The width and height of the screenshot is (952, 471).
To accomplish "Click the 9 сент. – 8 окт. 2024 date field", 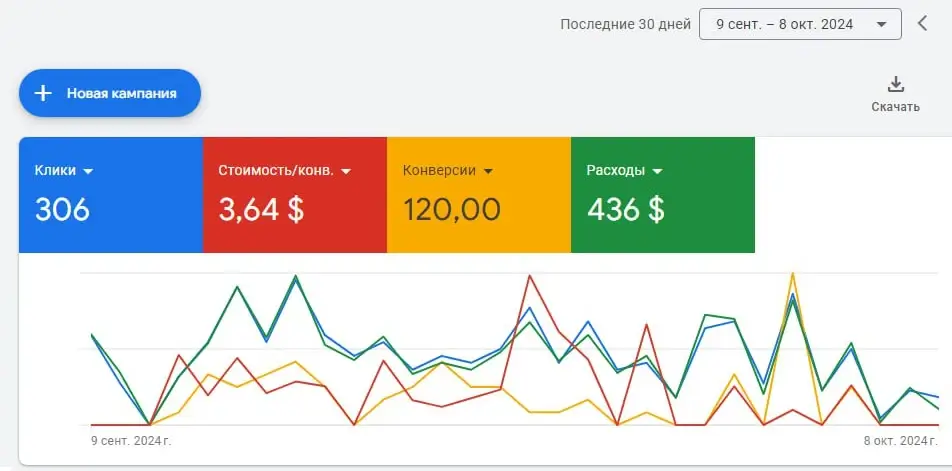I will coord(800,24).
